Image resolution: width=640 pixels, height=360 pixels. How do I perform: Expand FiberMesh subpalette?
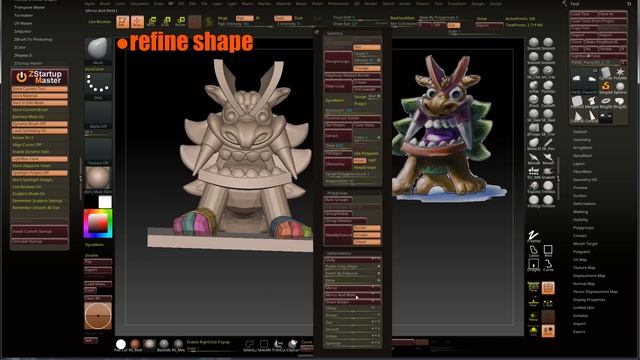point(582,172)
